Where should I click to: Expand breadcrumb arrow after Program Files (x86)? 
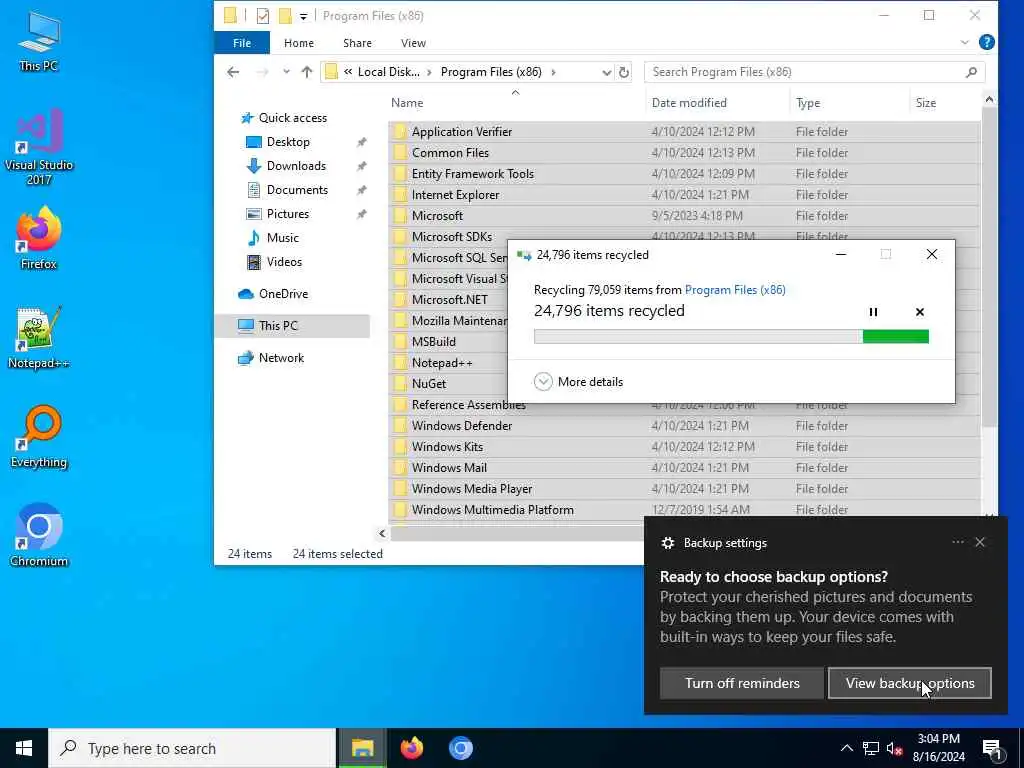point(553,72)
